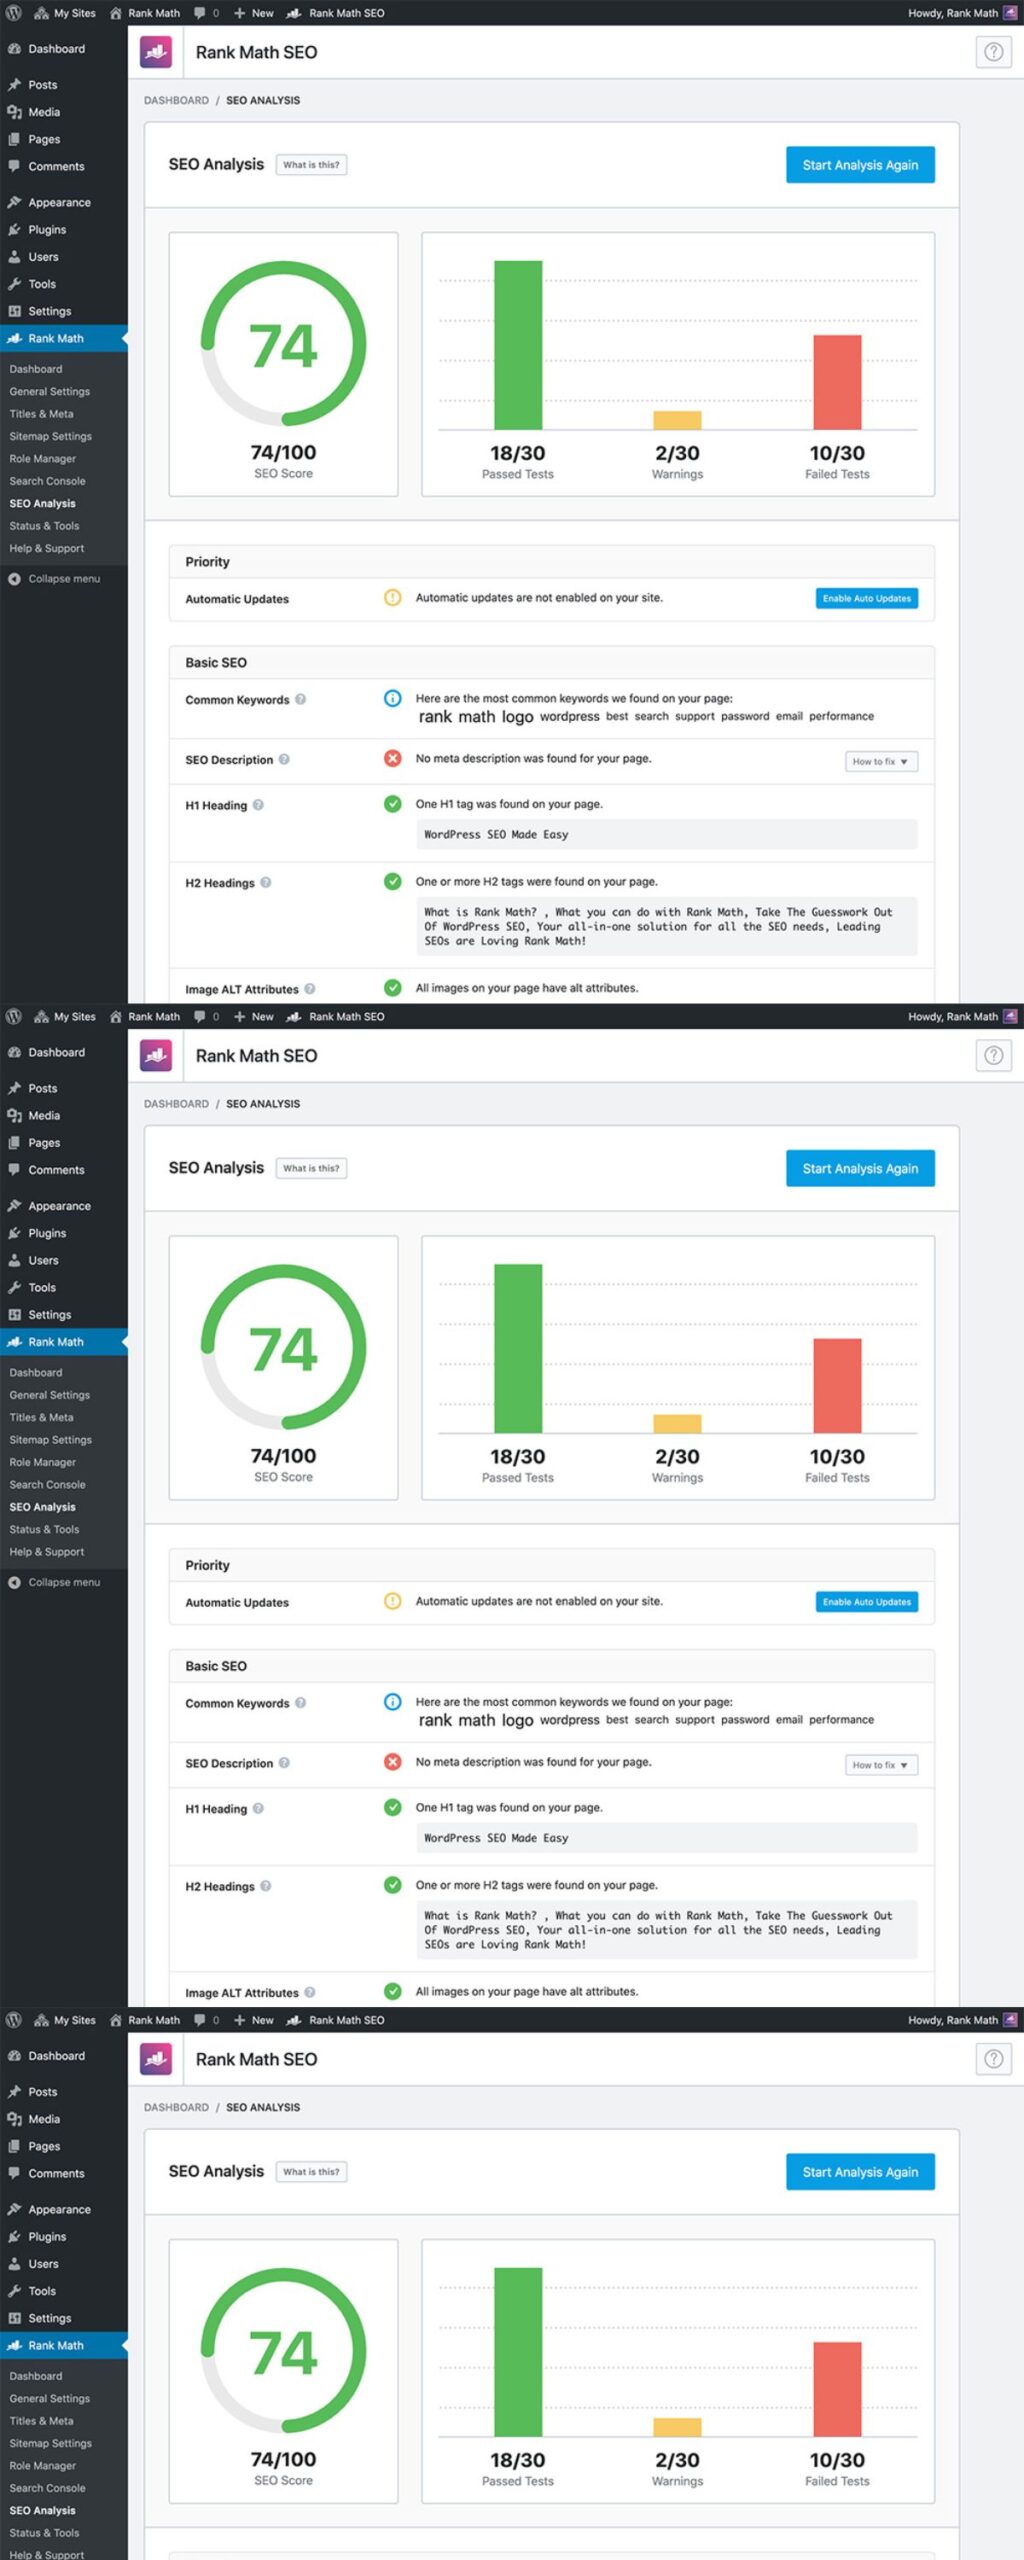This screenshot has height=2560, width=1024.
Task: Open Sitemap Settings submenu in topmost sidebar
Action: coord(51,437)
